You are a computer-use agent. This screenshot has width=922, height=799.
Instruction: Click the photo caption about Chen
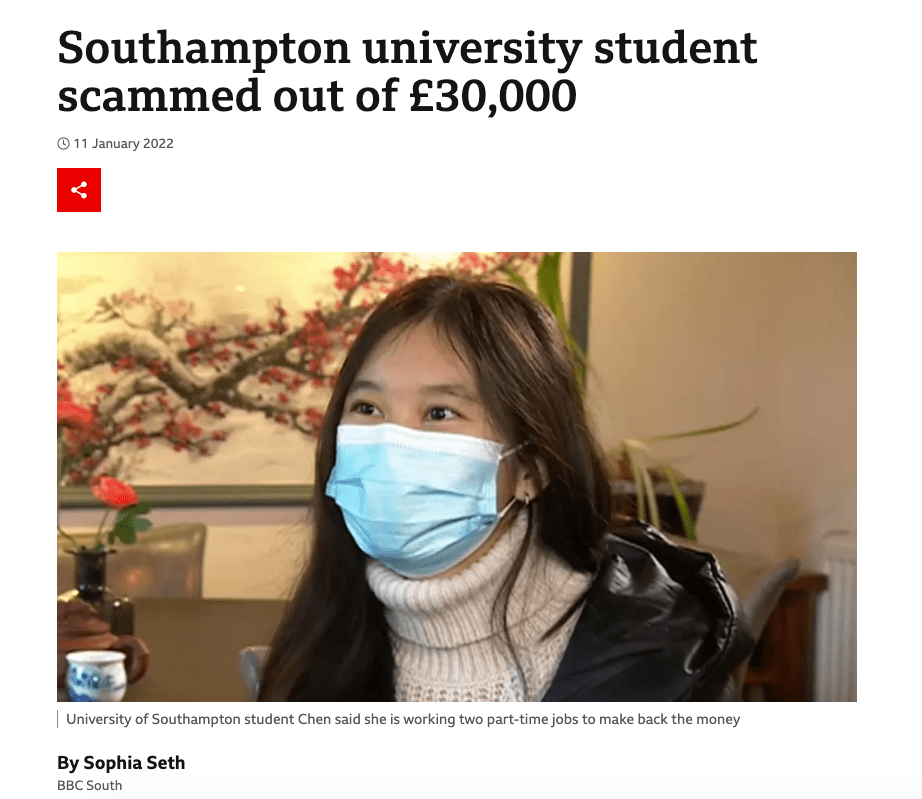click(x=403, y=719)
